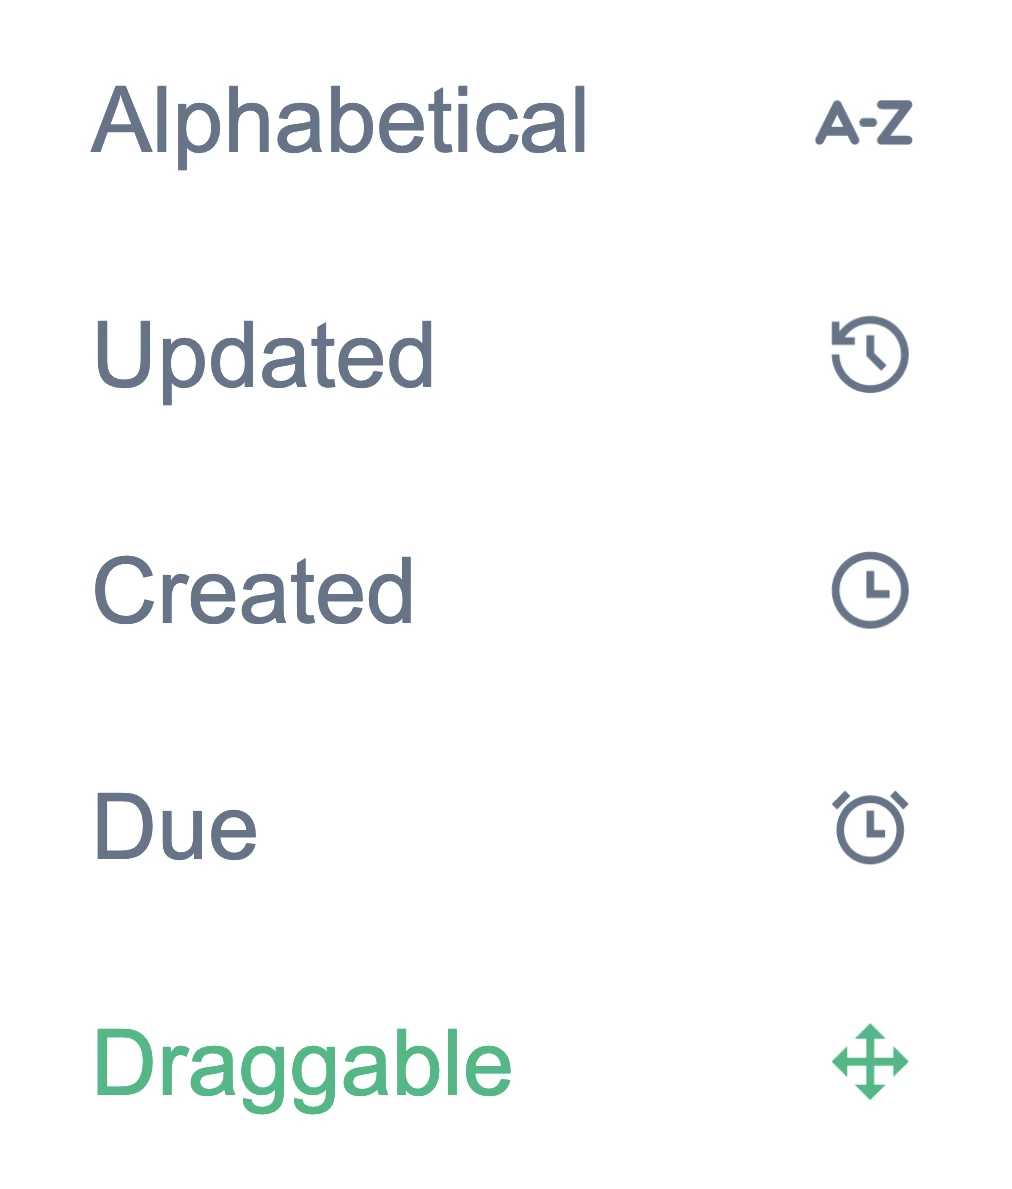Click the Due alarm clock icon
Viewport: 1012px width, 1189px height.
(x=870, y=827)
